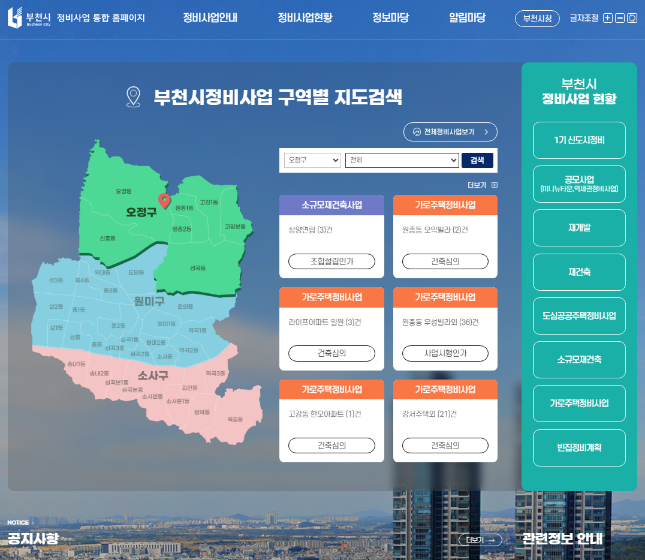Screen dimensions: 645x560
Task: Click 사업시행인가 status button
Action: (x=445, y=353)
